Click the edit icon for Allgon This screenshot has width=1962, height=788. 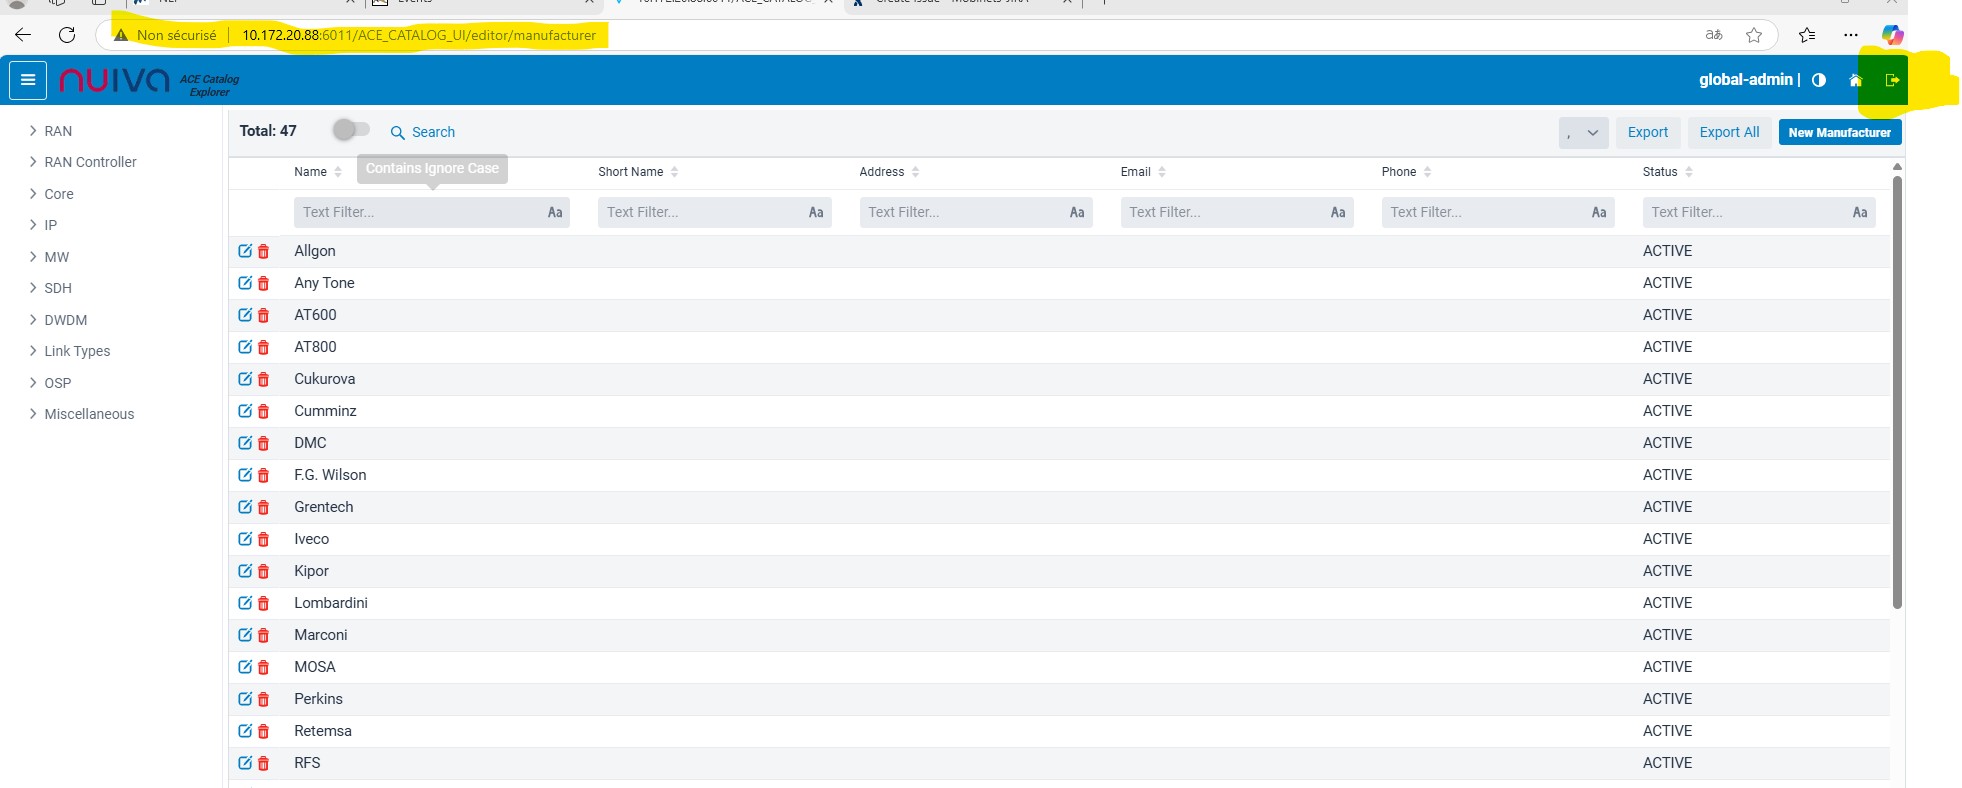(245, 251)
